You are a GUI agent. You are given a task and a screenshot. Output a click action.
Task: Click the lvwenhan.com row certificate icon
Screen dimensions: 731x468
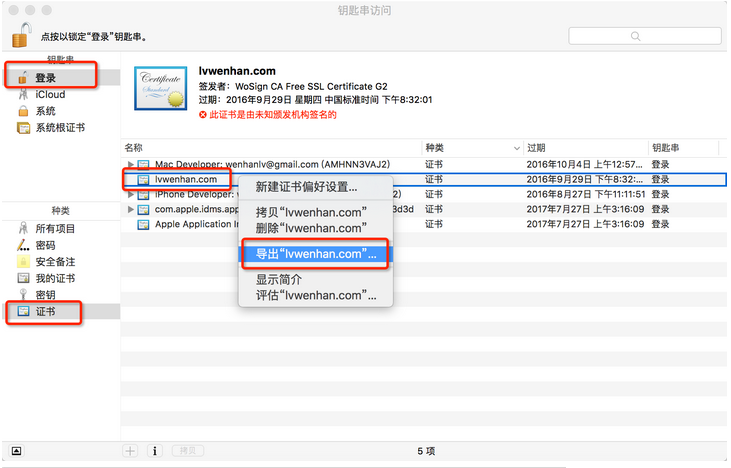pyautogui.click(x=143, y=179)
